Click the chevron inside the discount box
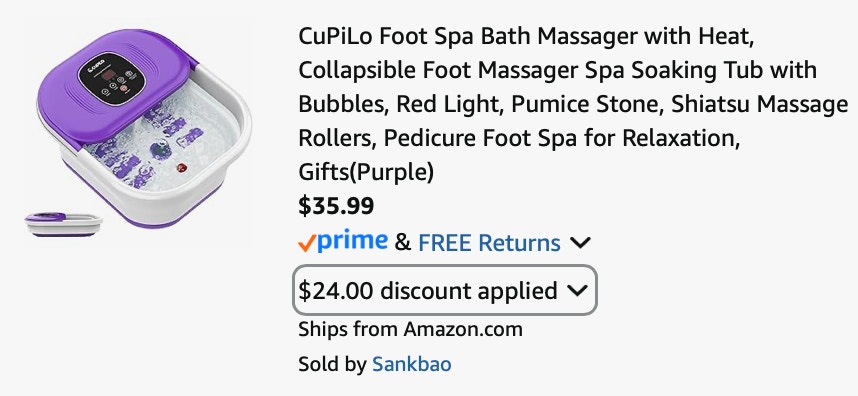Screen dimensions: 858x396 pyautogui.click(x=577, y=291)
